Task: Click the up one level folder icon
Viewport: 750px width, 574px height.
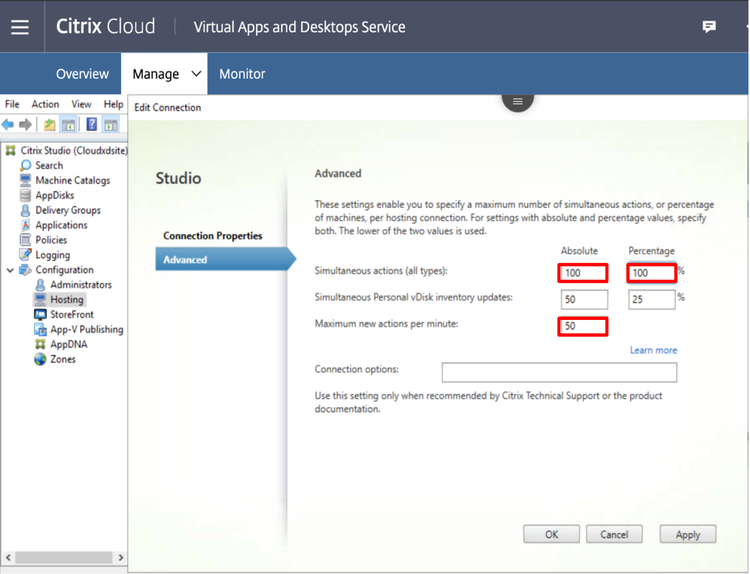Action: click(49, 125)
